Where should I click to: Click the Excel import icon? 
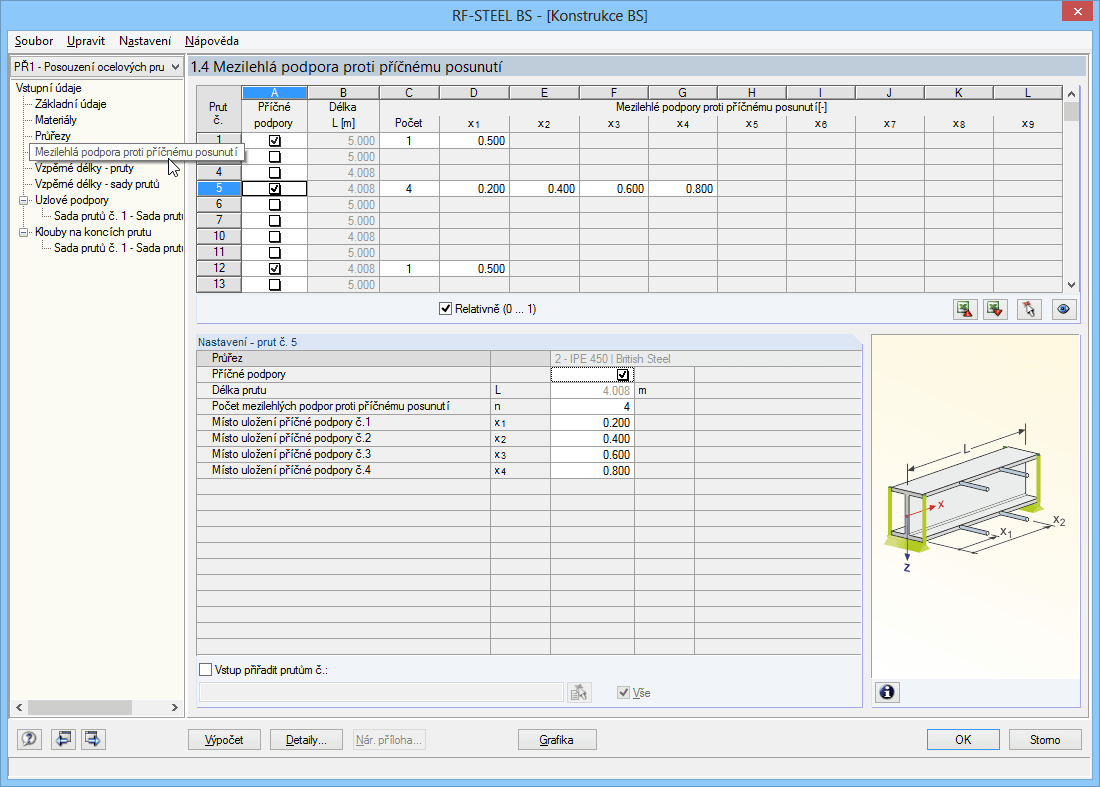point(995,309)
